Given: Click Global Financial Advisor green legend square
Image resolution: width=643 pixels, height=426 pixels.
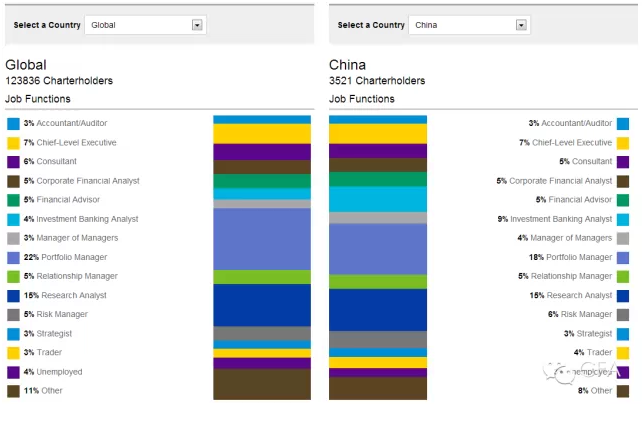Looking at the screenshot, I should [13, 200].
